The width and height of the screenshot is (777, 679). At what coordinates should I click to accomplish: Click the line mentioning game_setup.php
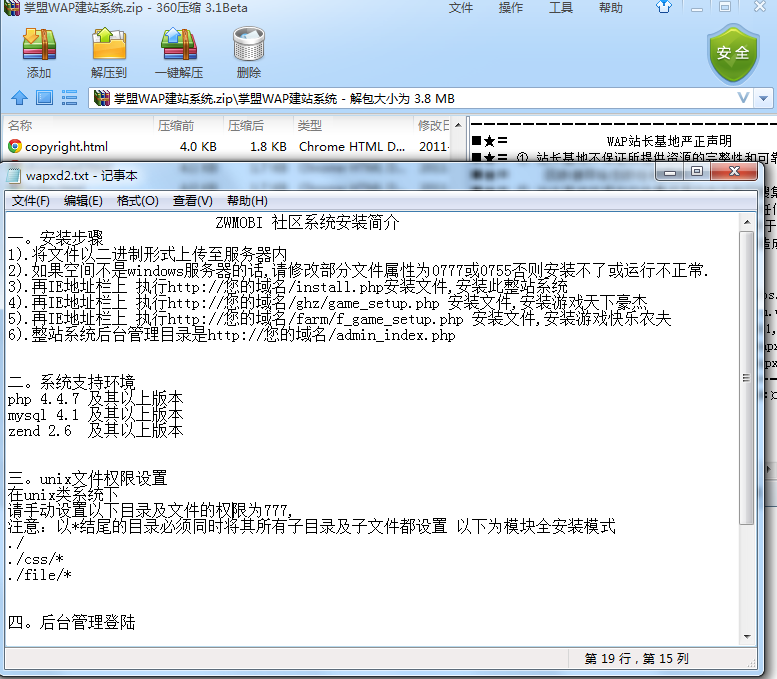pos(328,303)
